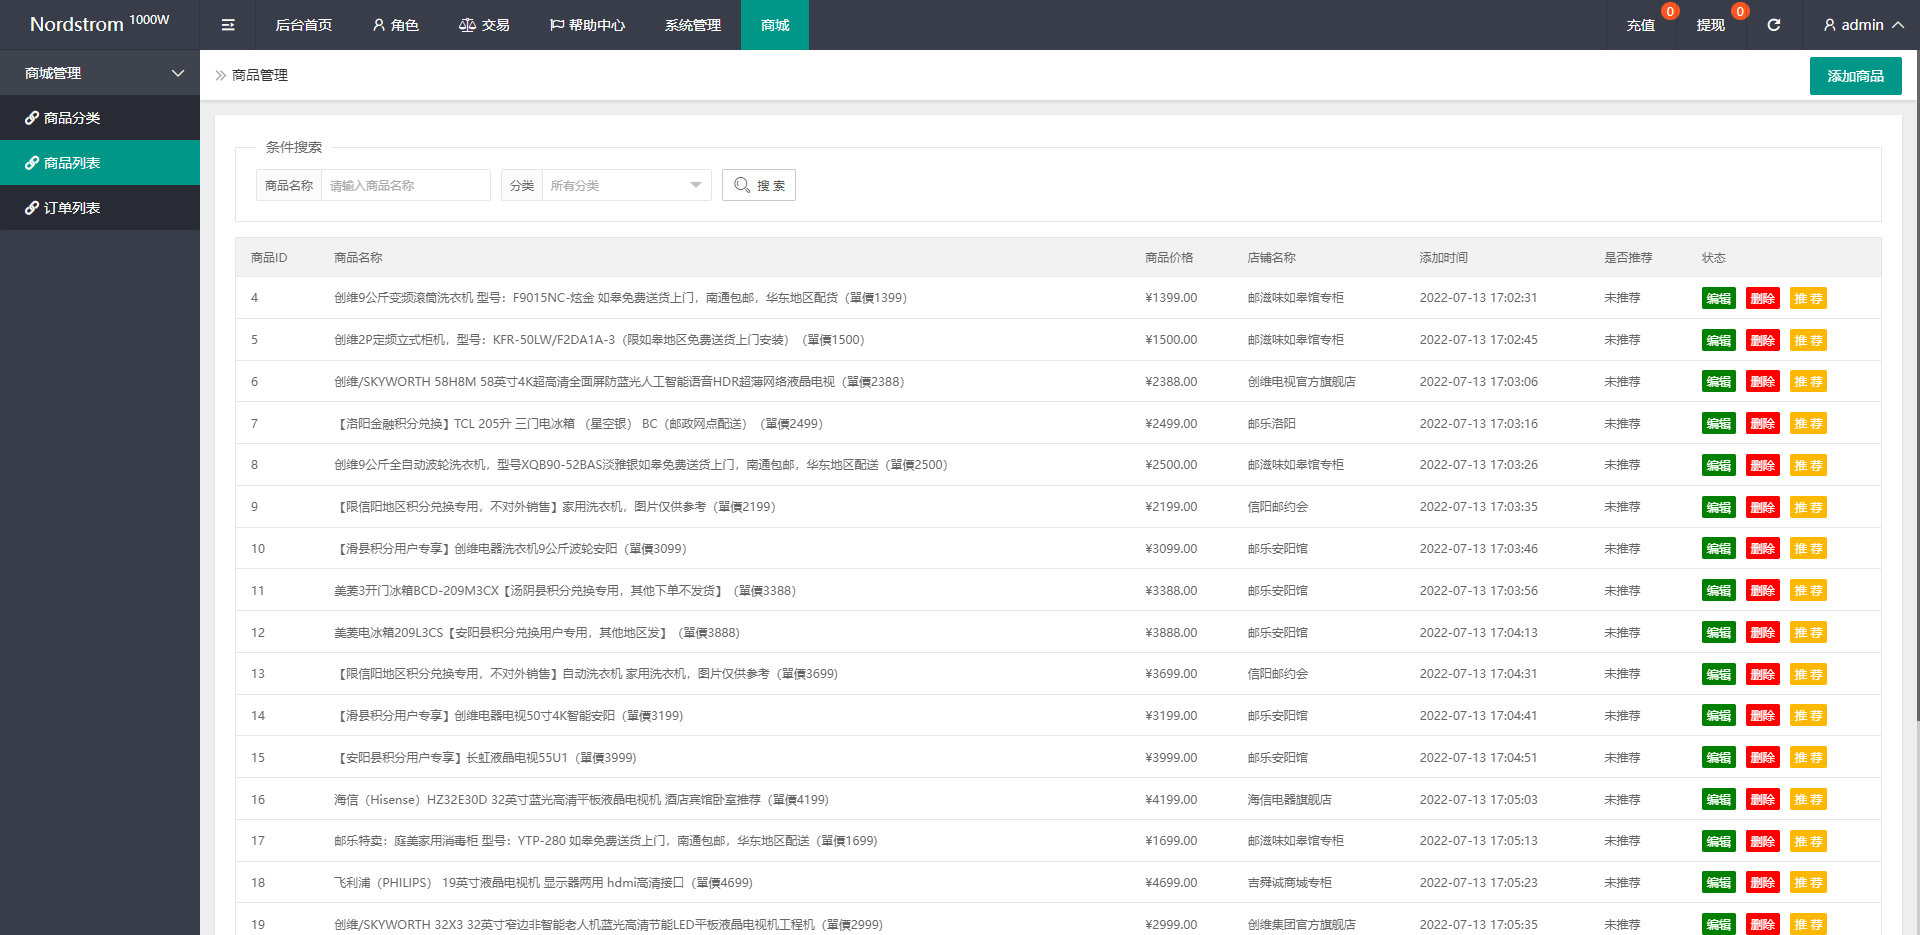
Task: Click the 添加商品 button
Action: point(1855,76)
